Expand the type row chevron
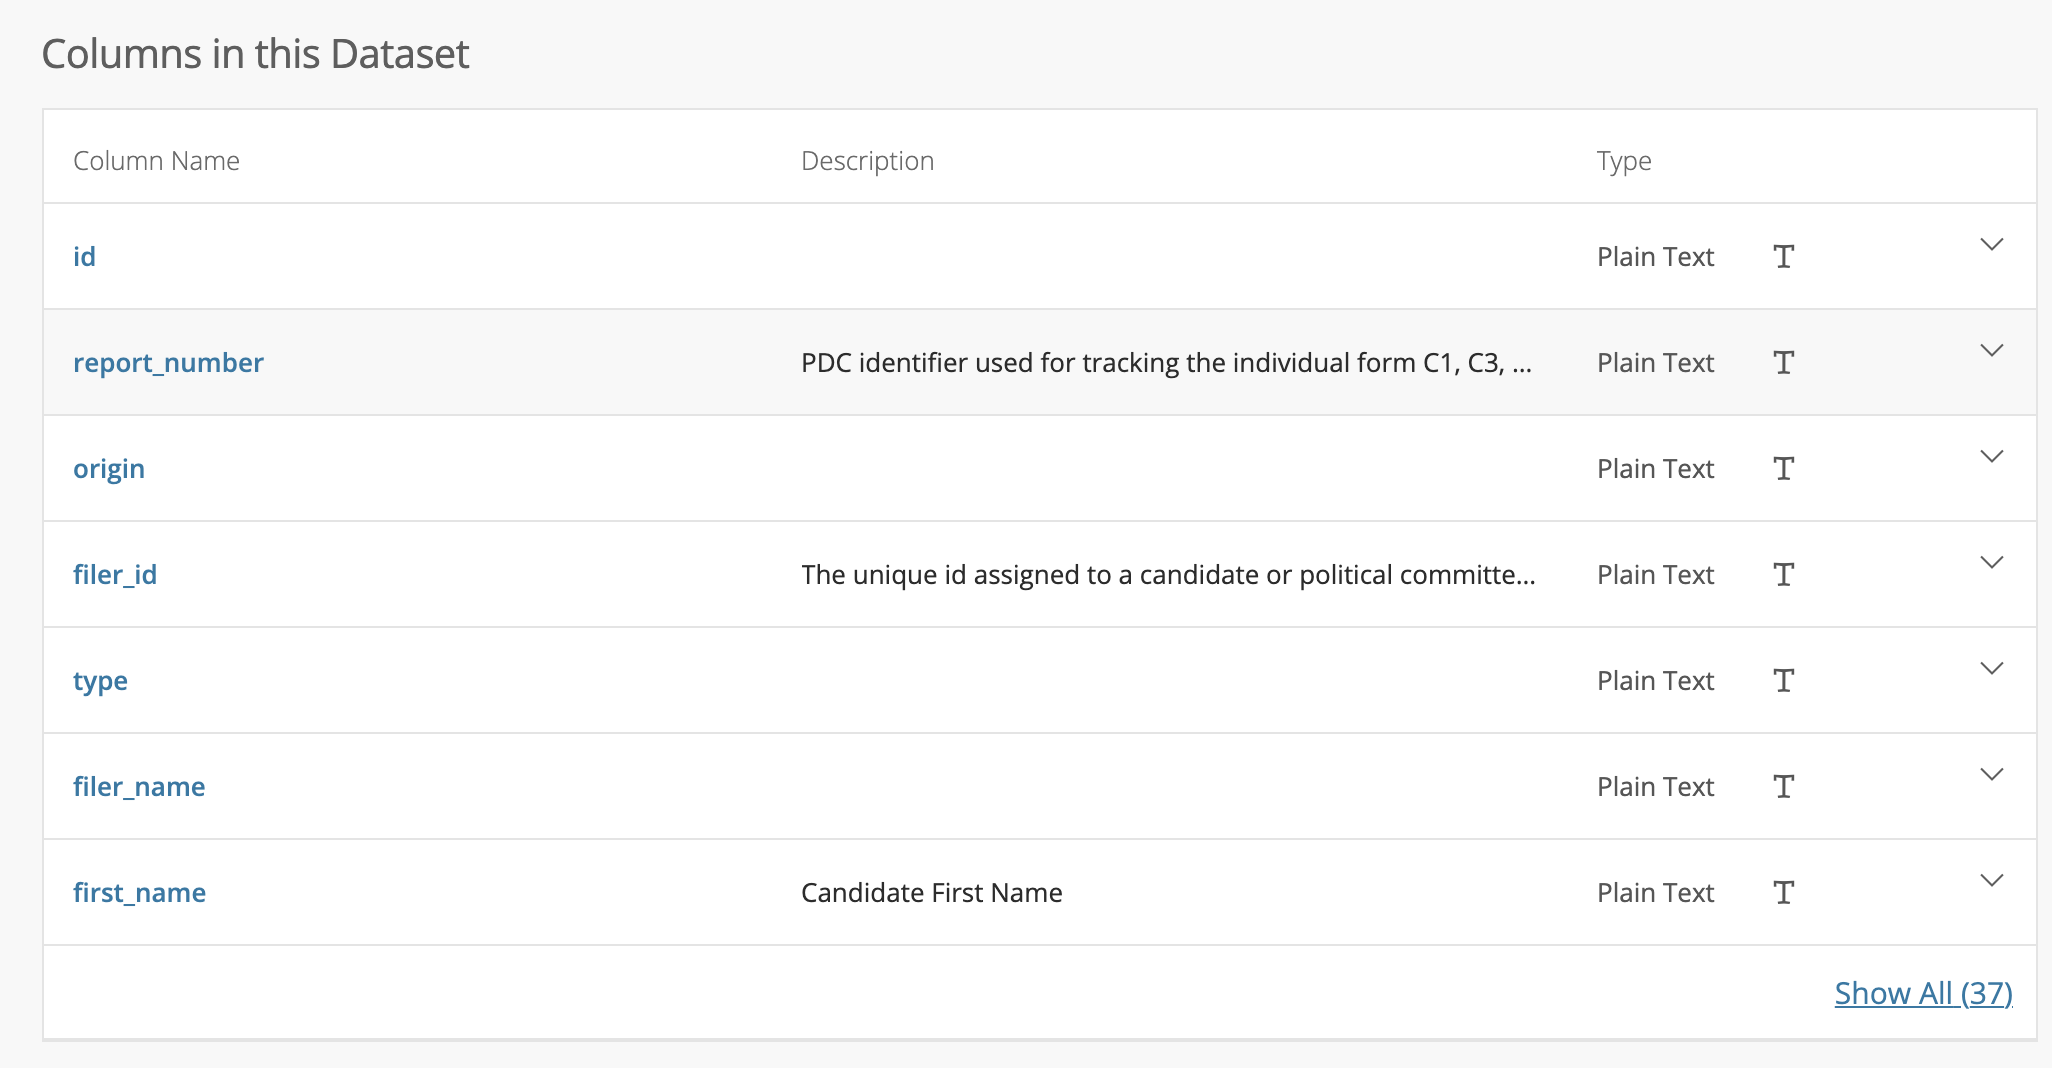 click(1991, 669)
